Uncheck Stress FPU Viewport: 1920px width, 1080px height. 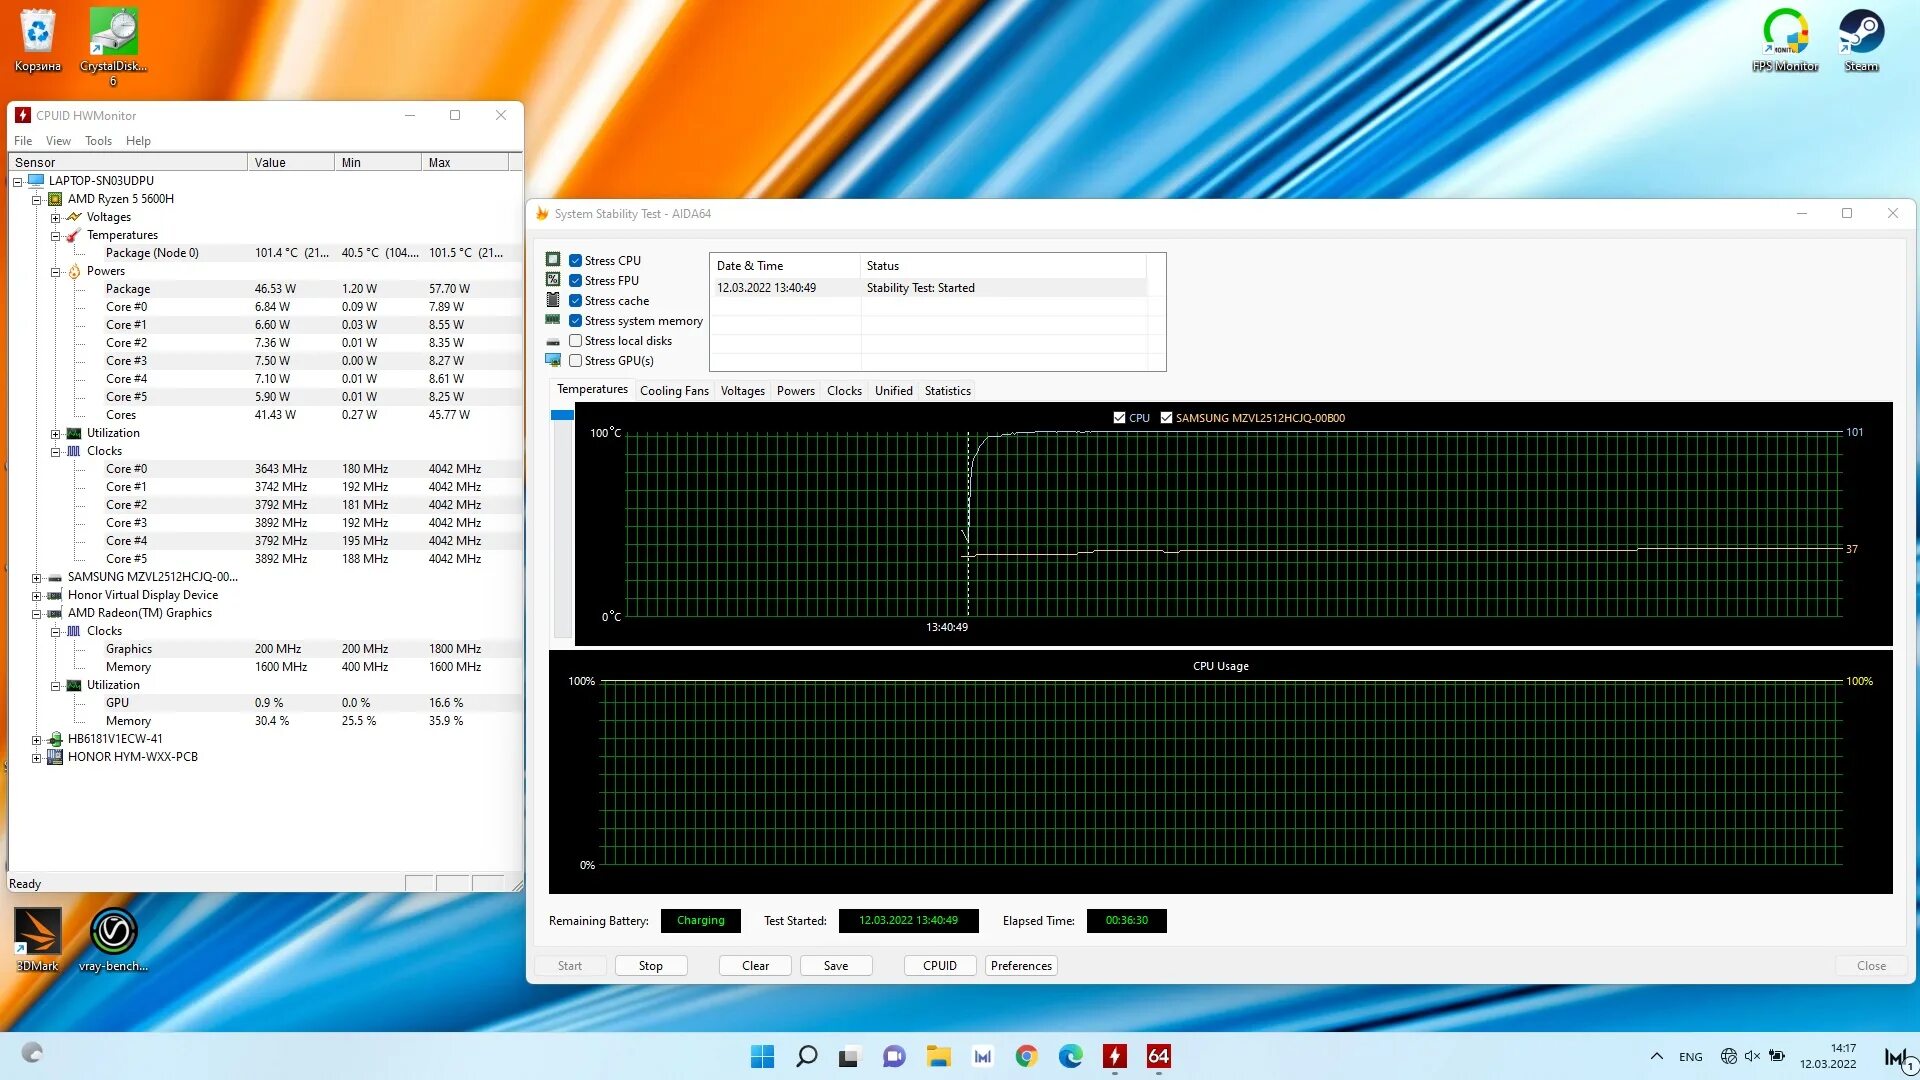(x=576, y=280)
